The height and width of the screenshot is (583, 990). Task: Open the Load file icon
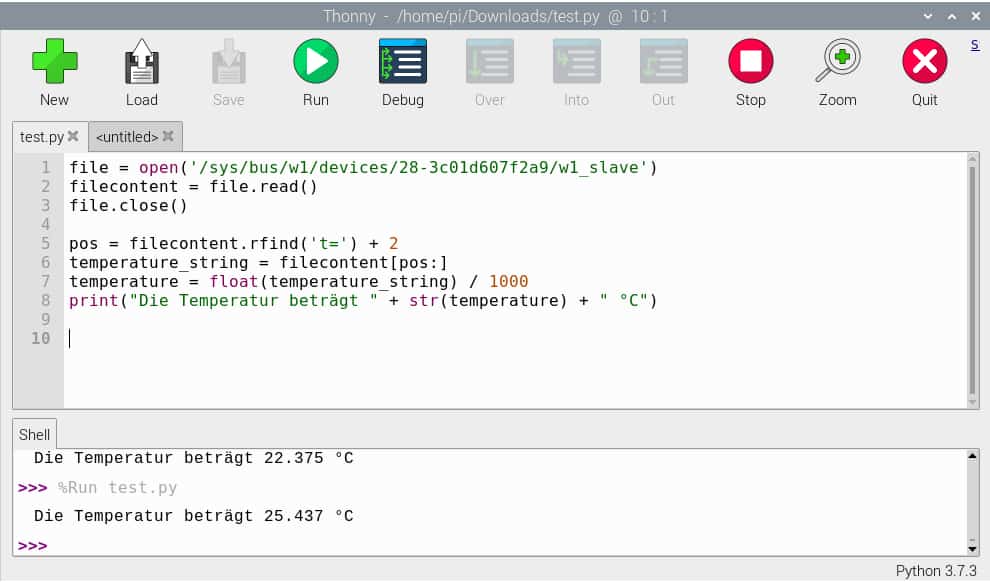click(x=141, y=61)
